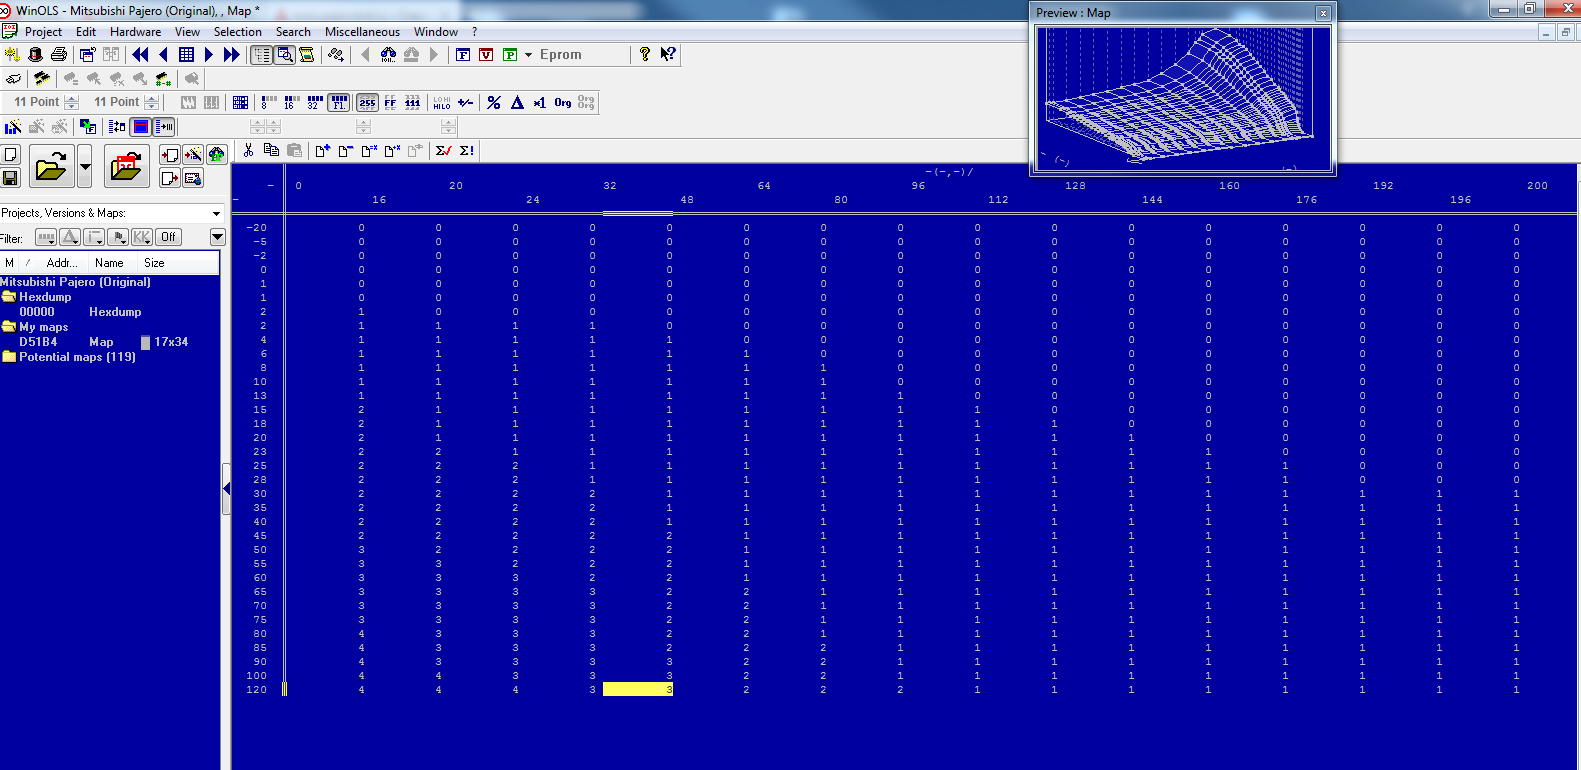Screen dimensions: 1581x770
Task: Expand the Eprom dropdown arrow
Action: 528,55
